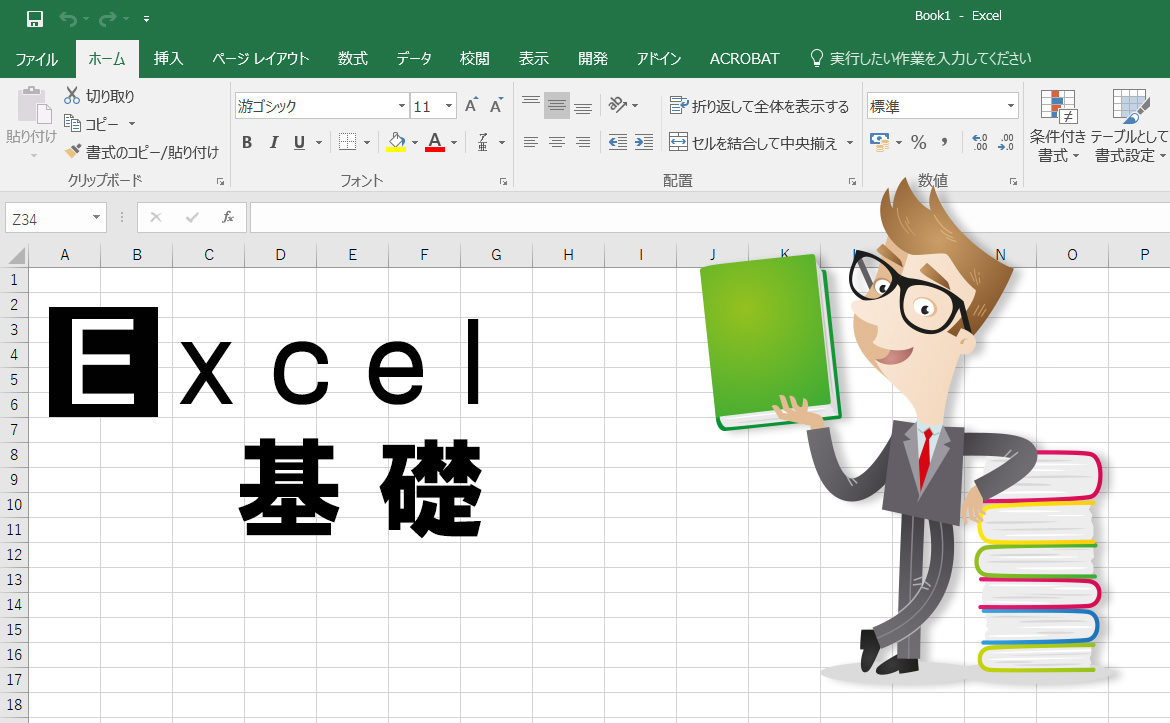Open 条件付き書式 conditional formatting
1170x723 pixels.
(1058, 126)
